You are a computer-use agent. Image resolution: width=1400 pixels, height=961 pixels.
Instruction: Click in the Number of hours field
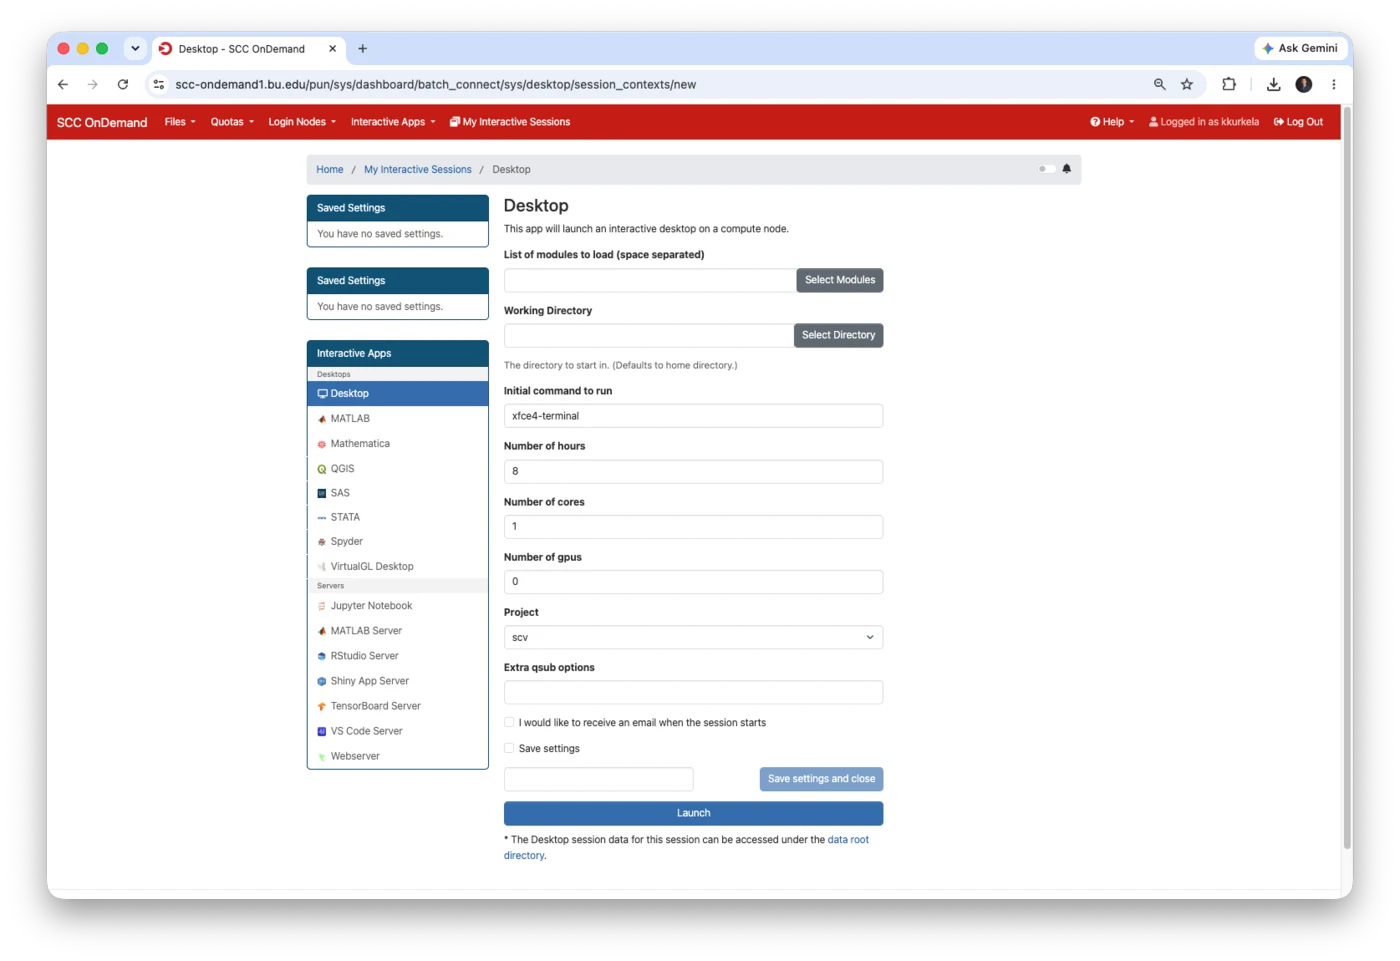click(693, 471)
